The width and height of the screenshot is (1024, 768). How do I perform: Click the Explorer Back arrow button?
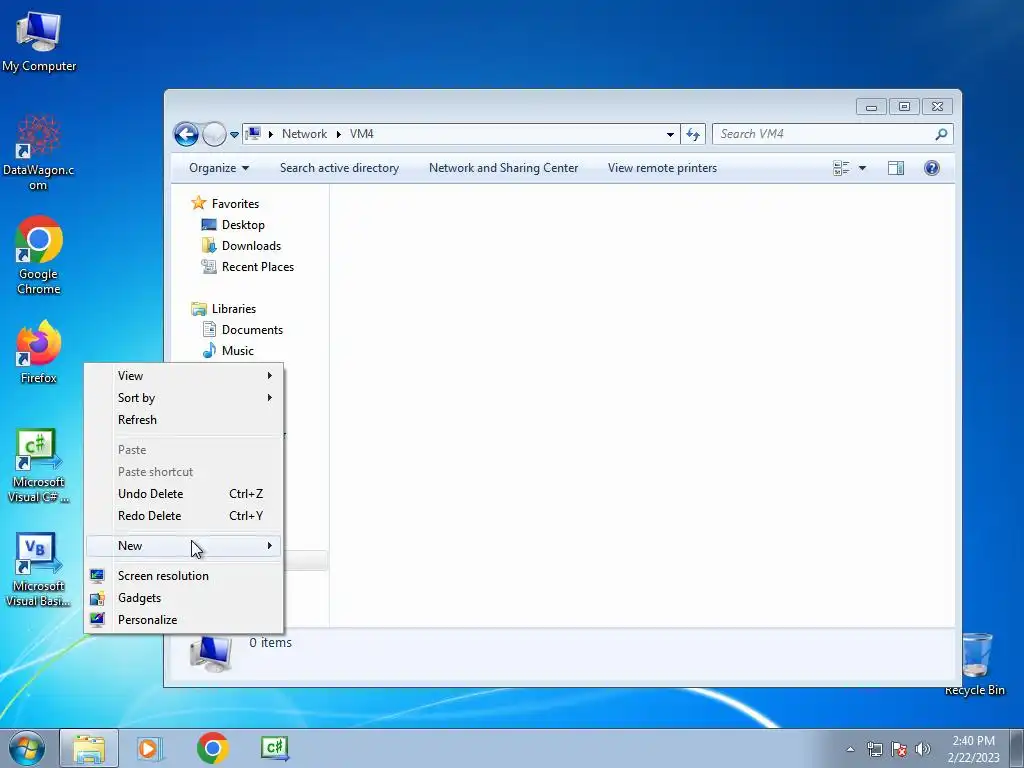186,135
